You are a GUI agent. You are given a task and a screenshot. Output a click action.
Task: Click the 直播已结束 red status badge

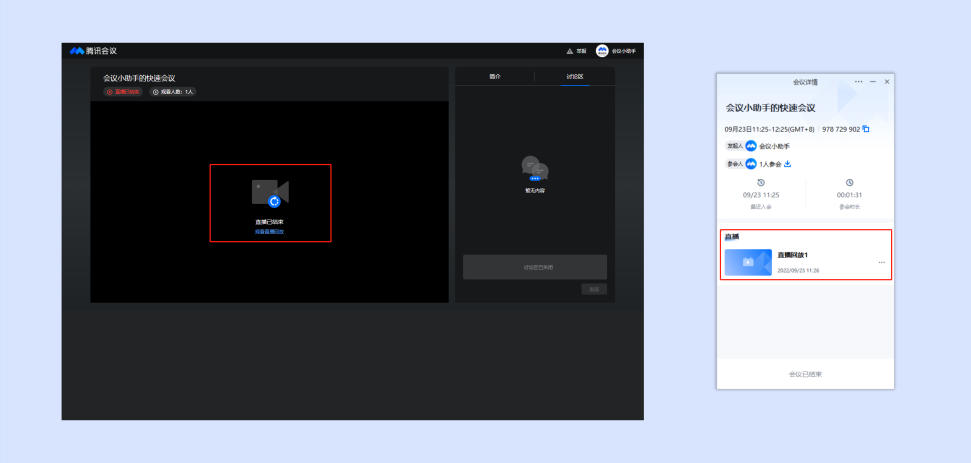(x=123, y=92)
